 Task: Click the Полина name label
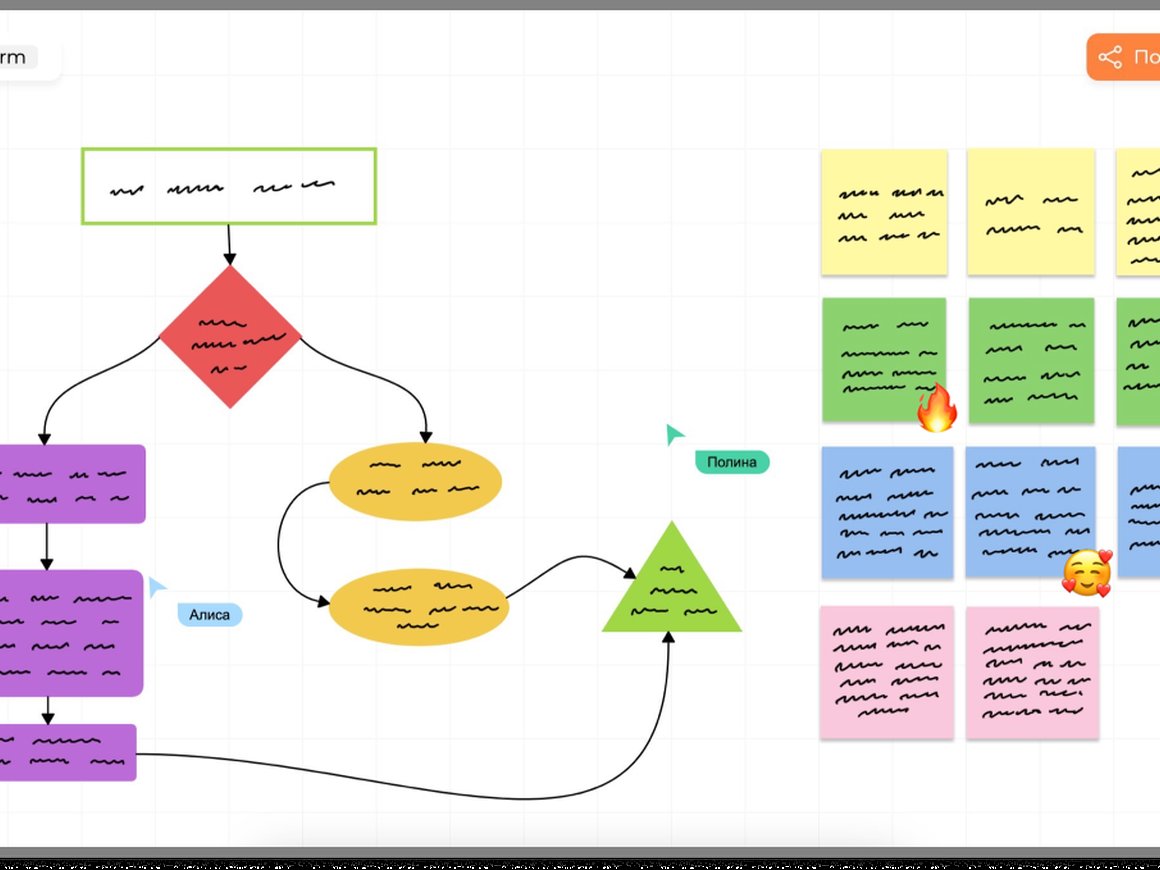(732, 462)
